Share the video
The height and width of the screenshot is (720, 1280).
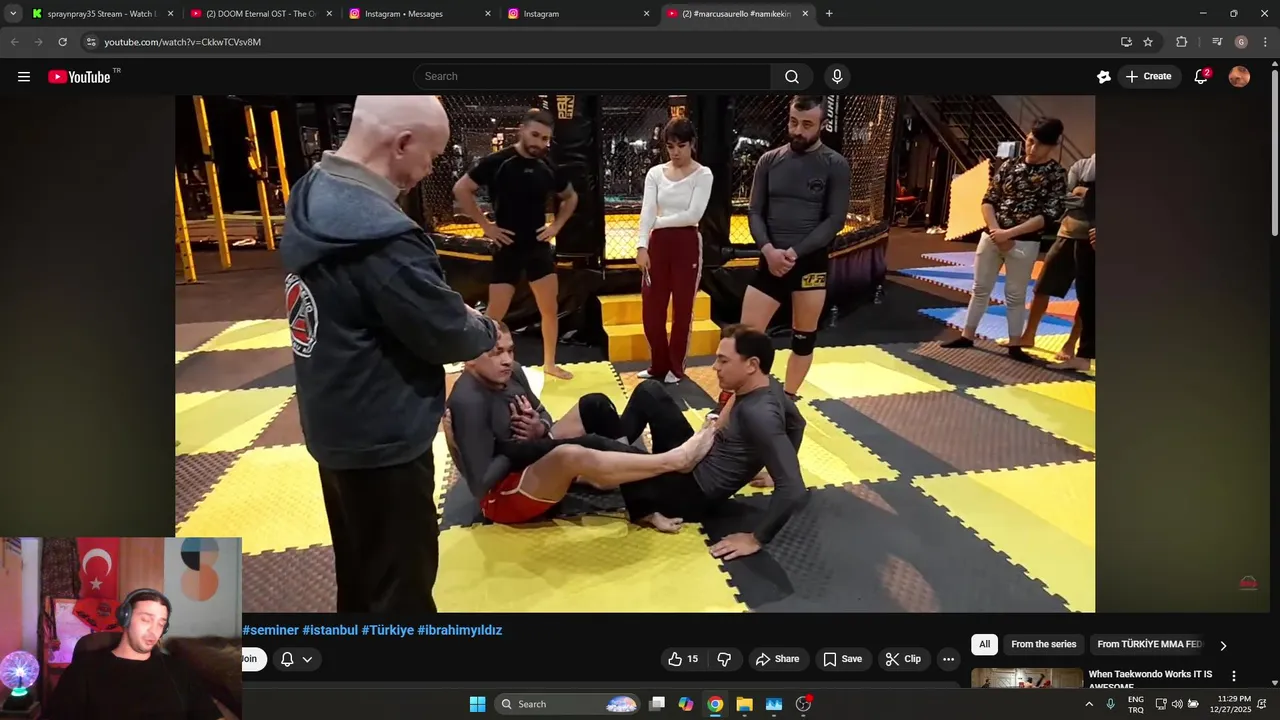tap(777, 659)
